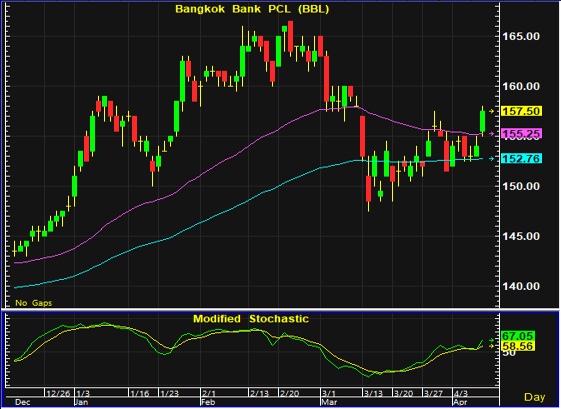Click the 67.05 green stochastic value
561x409 pixels.
click(x=518, y=336)
